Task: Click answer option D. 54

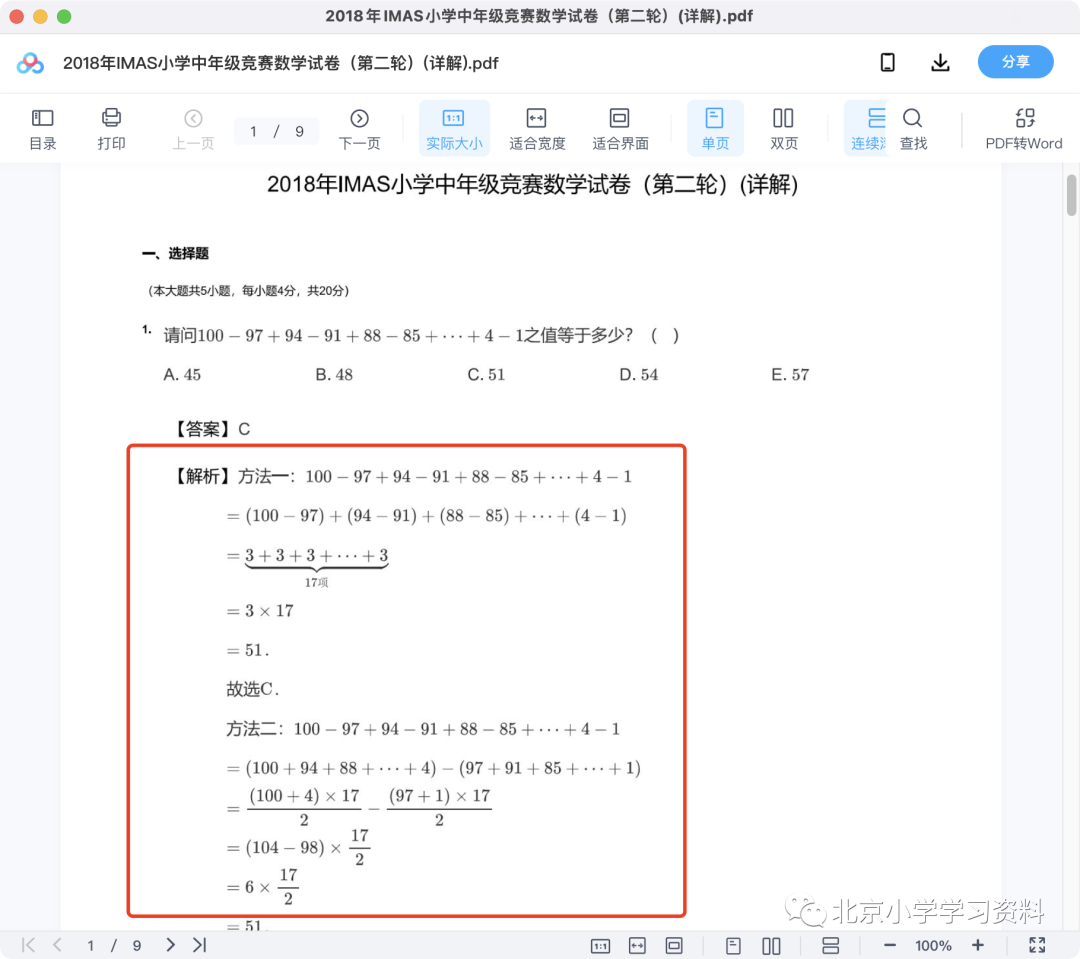Action: click(x=638, y=375)
